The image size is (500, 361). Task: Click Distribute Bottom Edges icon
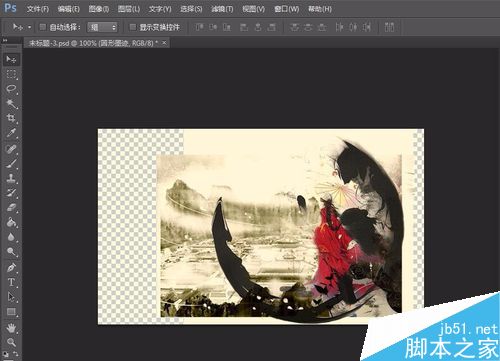322,27
